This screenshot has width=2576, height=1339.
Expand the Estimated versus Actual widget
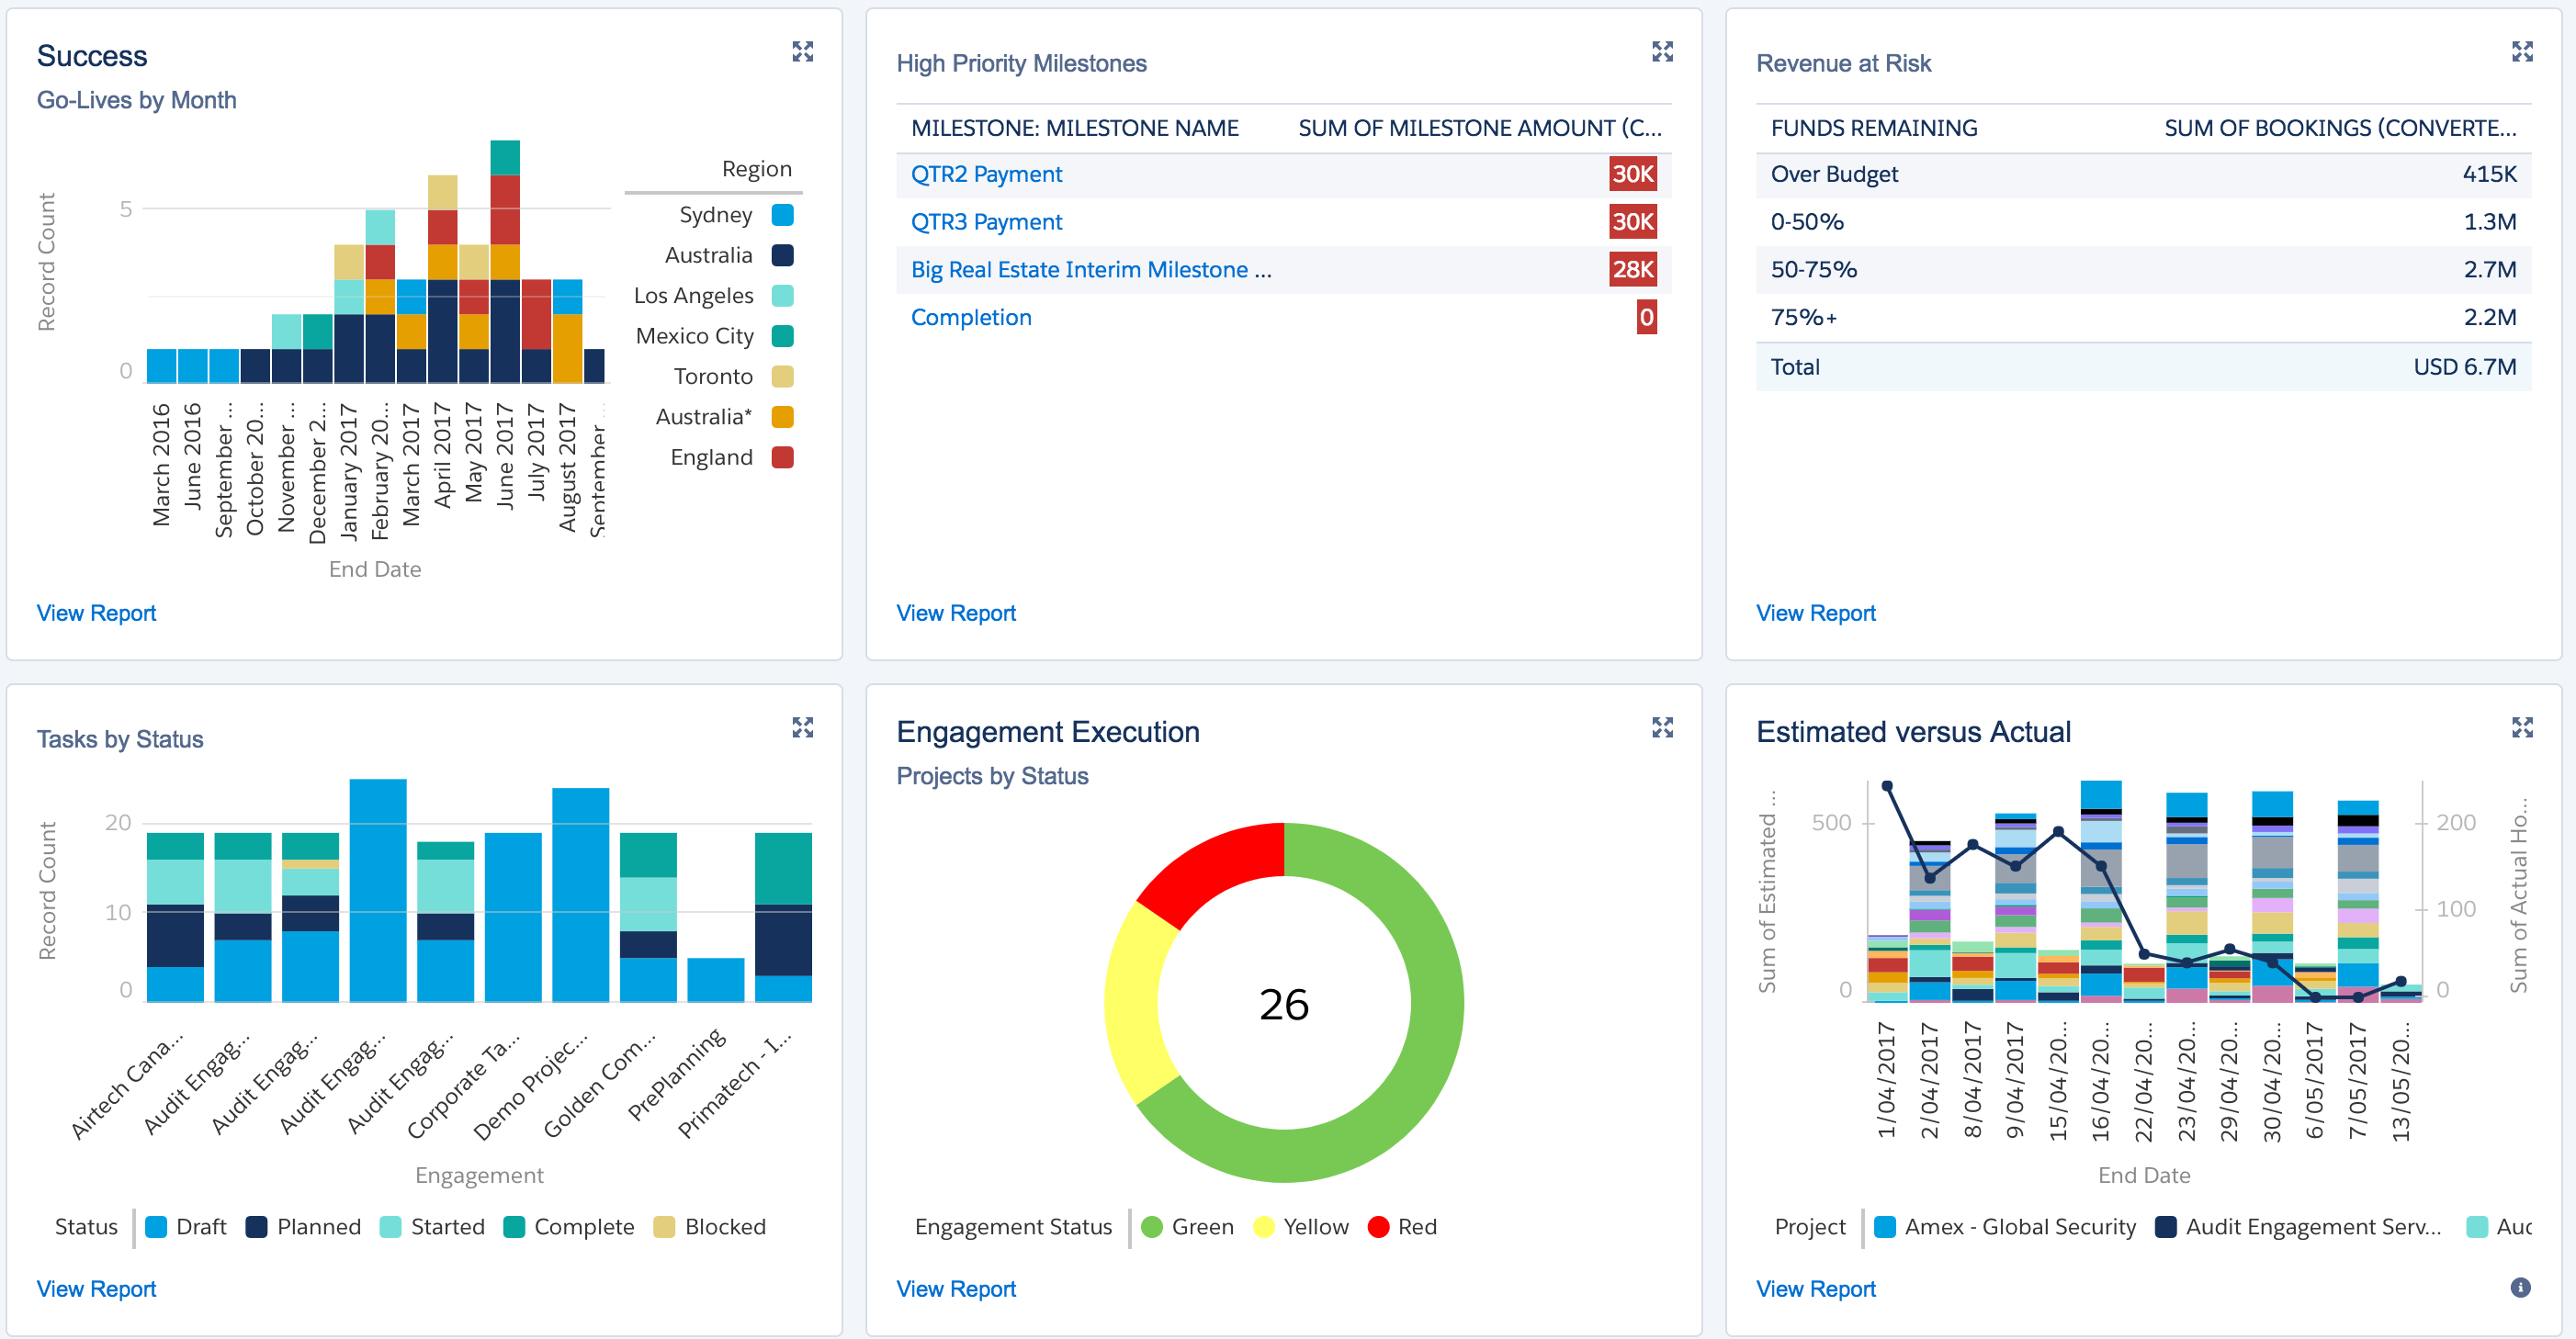pyautogui.click(x=2521, y=727)
